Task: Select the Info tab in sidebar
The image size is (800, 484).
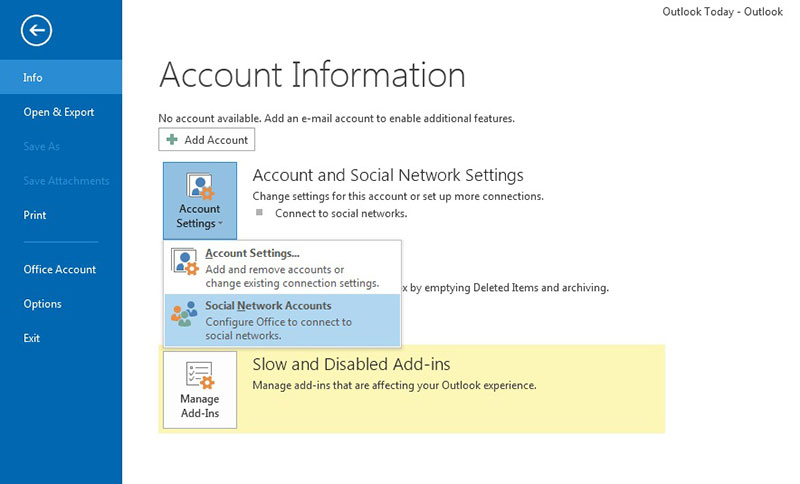Action: click(x=61, y=77)
